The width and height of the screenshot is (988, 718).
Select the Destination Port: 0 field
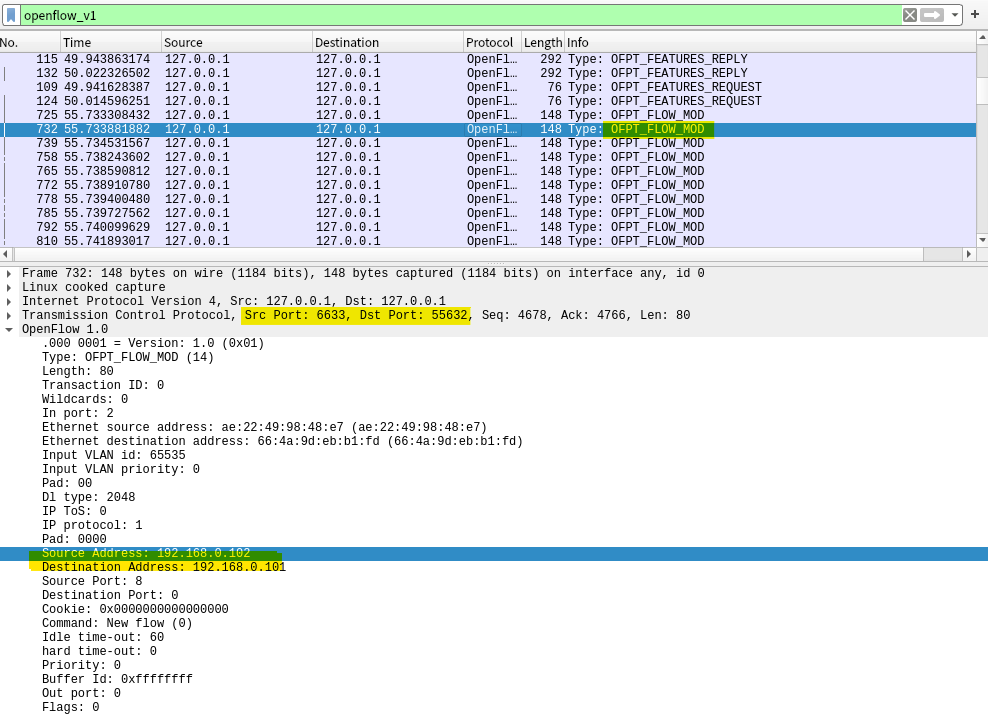pos(110,595)
